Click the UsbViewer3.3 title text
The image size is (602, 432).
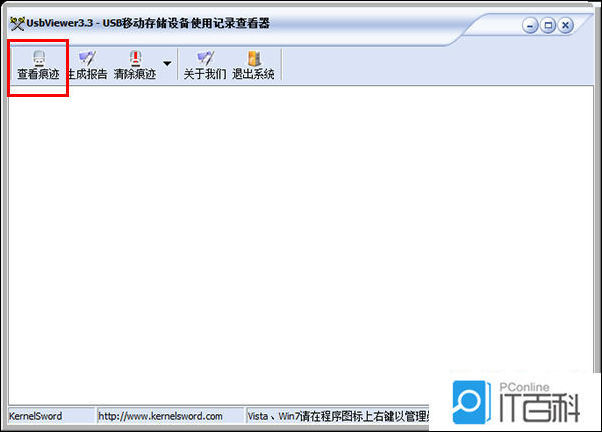pos(148,23)
